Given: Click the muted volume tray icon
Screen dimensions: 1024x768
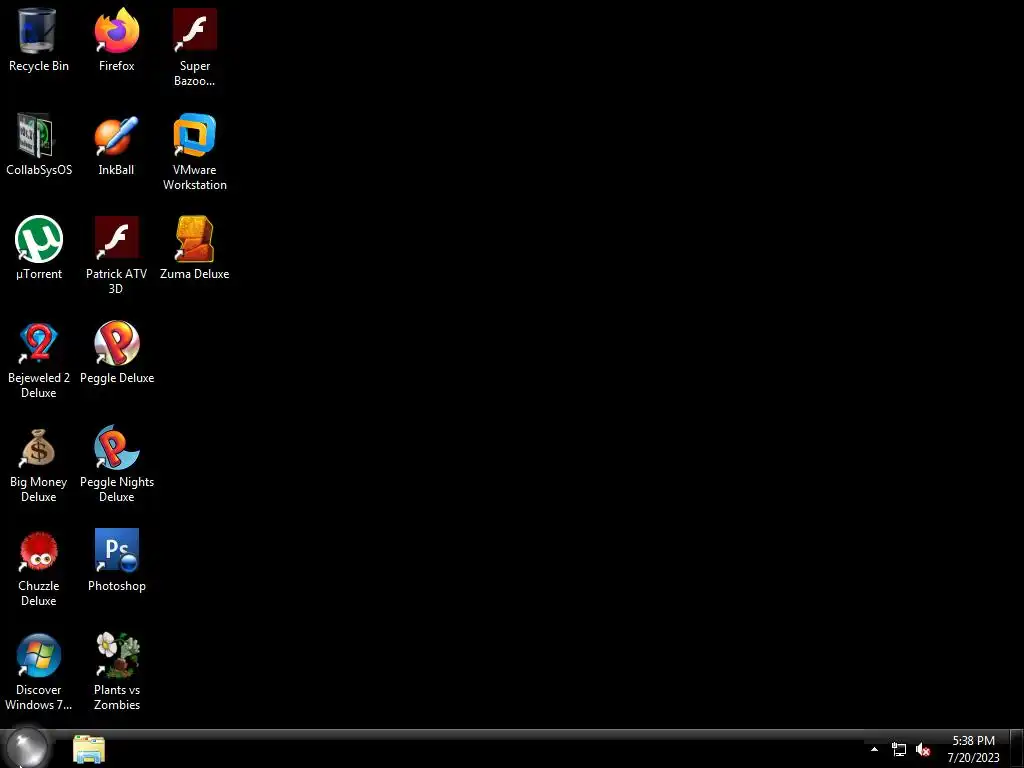Looking at the screenshot, I should point(923,750).
